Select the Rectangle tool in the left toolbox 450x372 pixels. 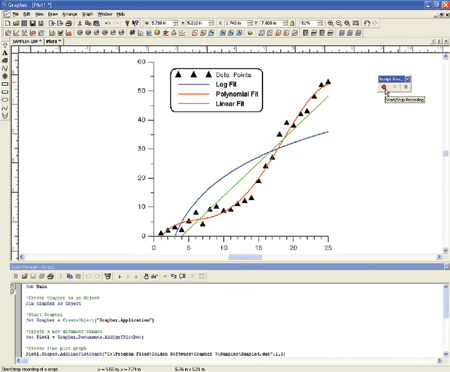pos(5,84)
